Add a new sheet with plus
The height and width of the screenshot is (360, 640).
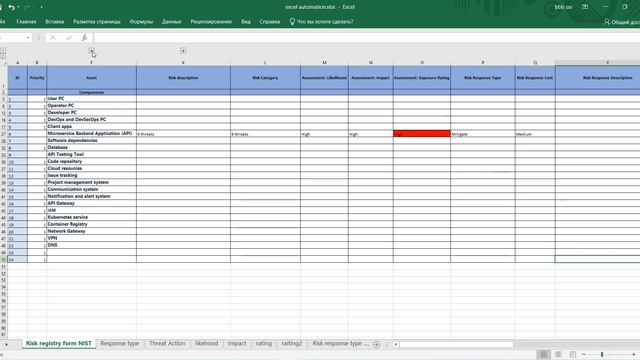pos(376,344)
